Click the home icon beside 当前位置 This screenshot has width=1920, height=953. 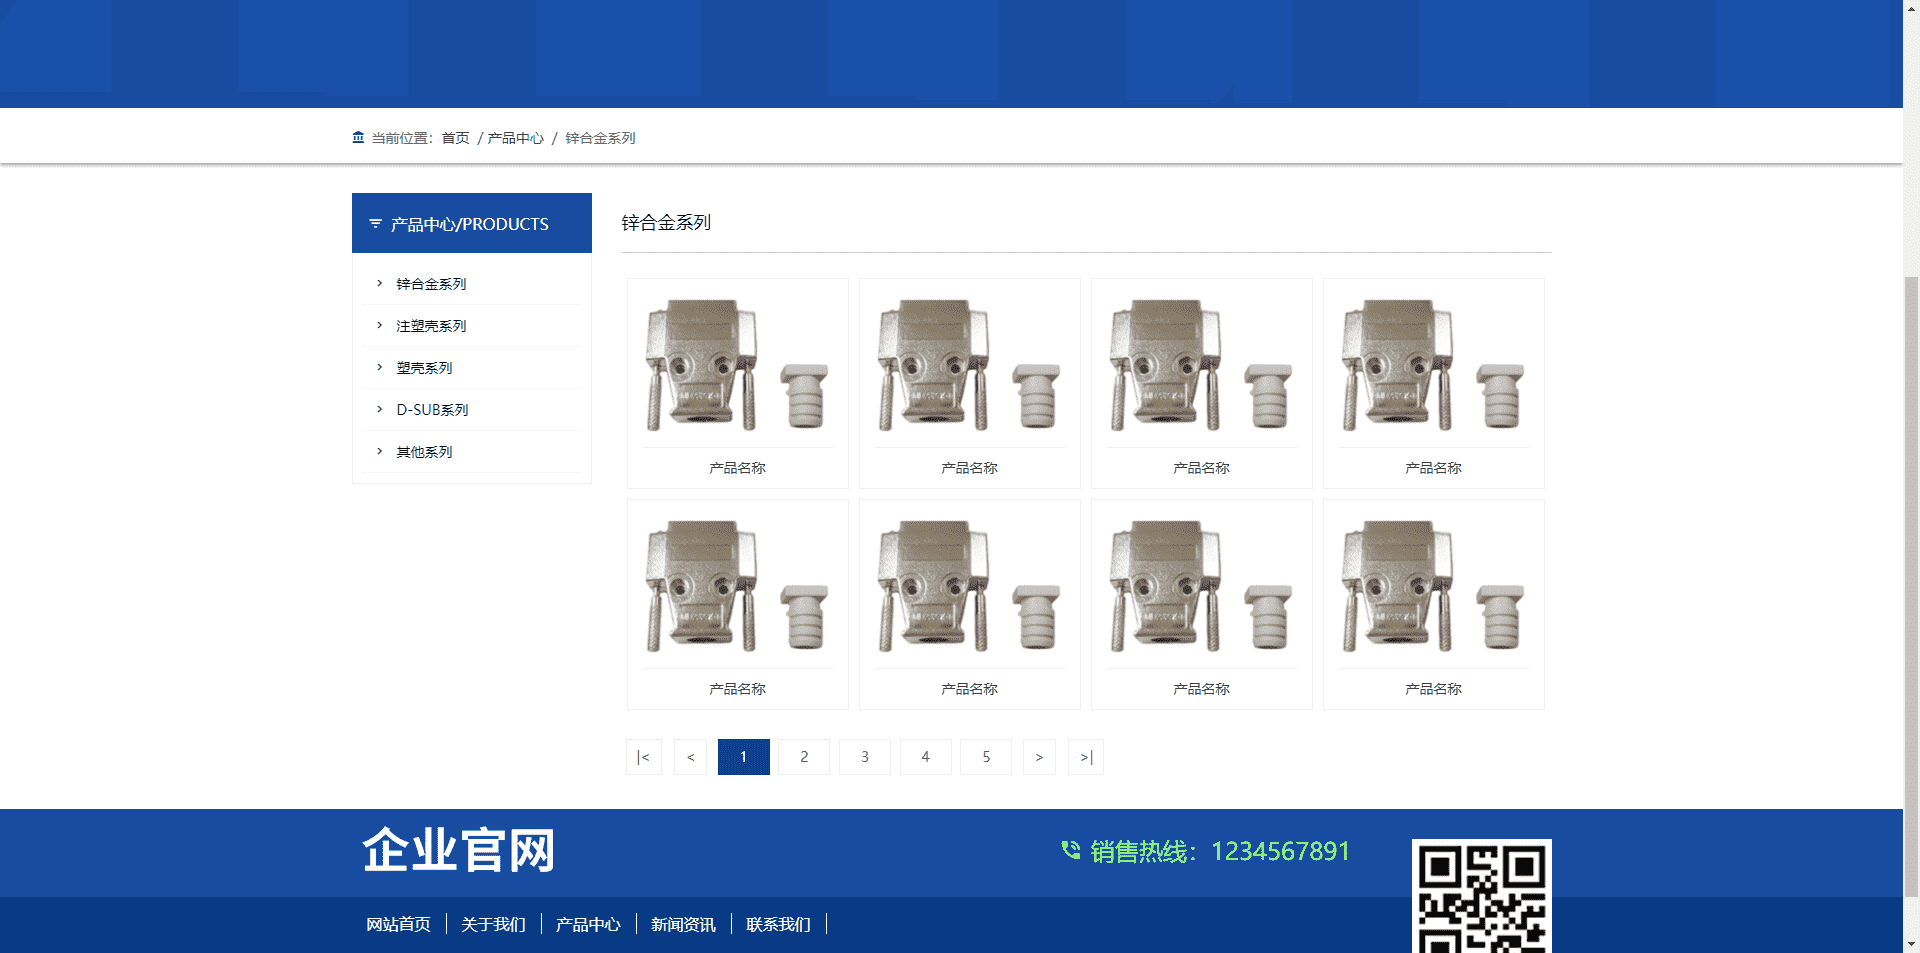pos(358,138)
